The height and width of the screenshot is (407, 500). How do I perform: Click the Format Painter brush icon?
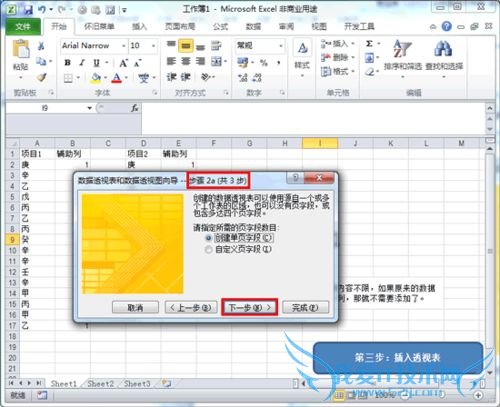click(x=41, y=78)
